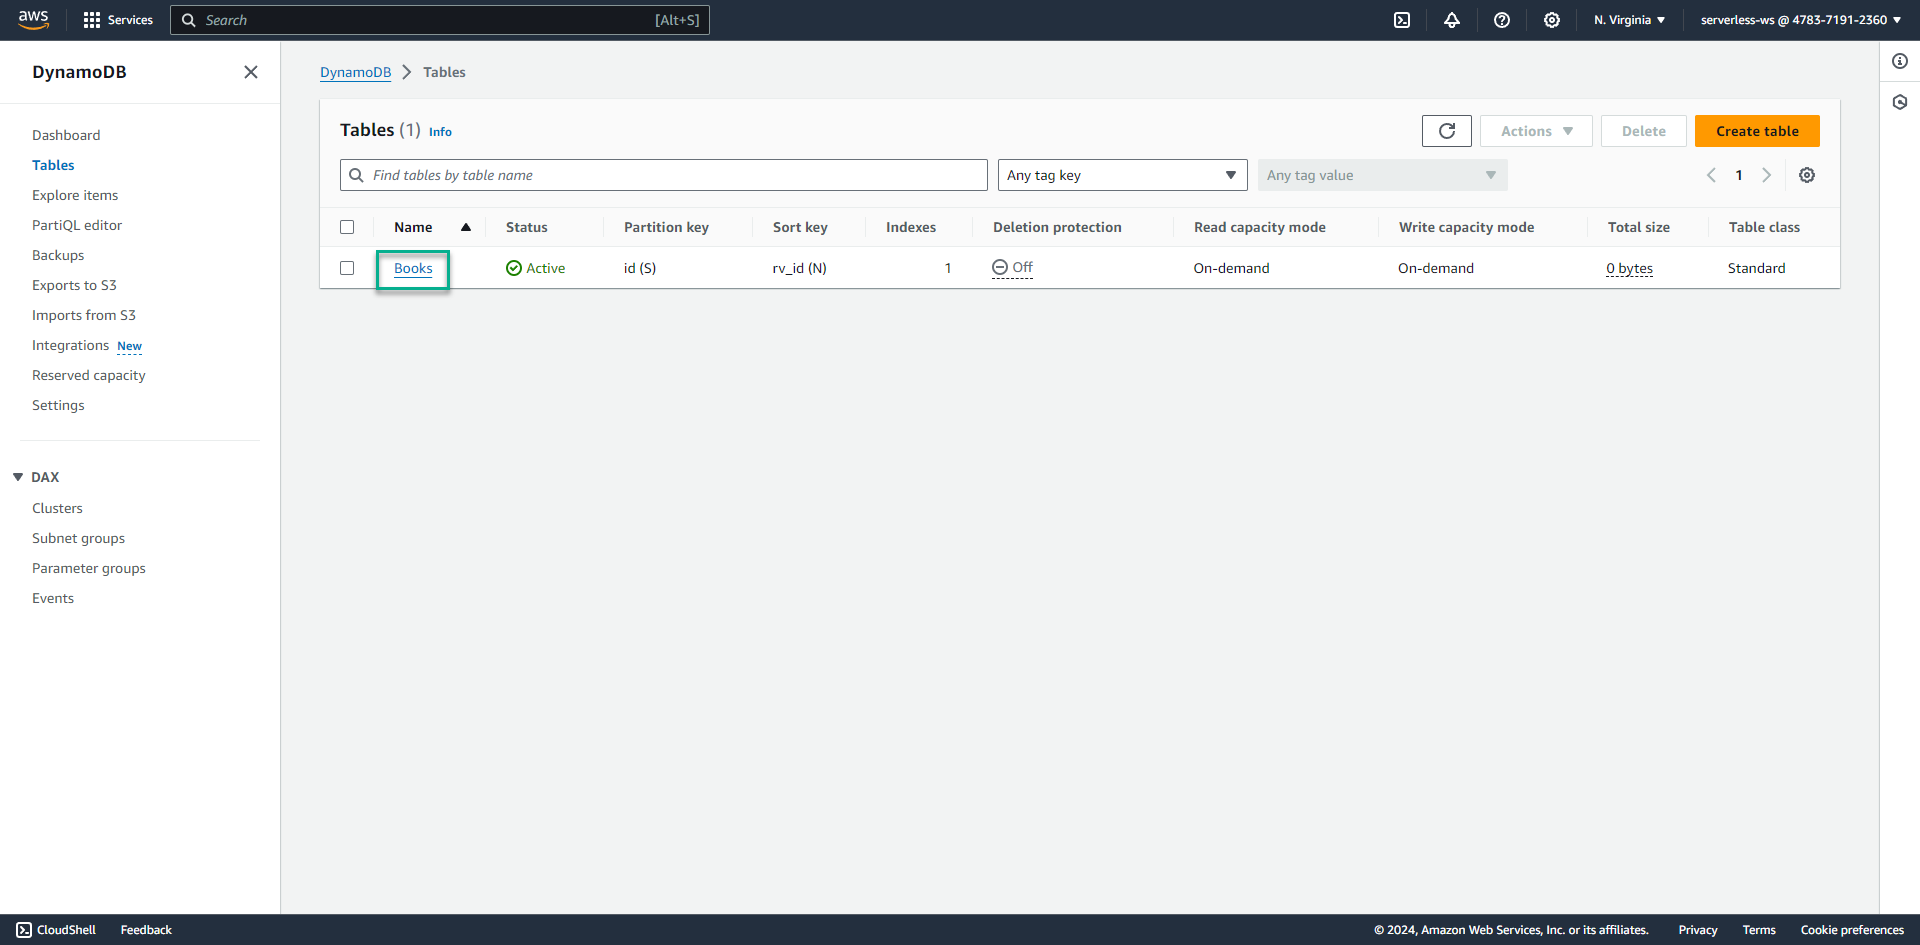This screenshot has width=1920, height=945.
Task: Open Backups in the sidebar
Action: pos(58,255)
